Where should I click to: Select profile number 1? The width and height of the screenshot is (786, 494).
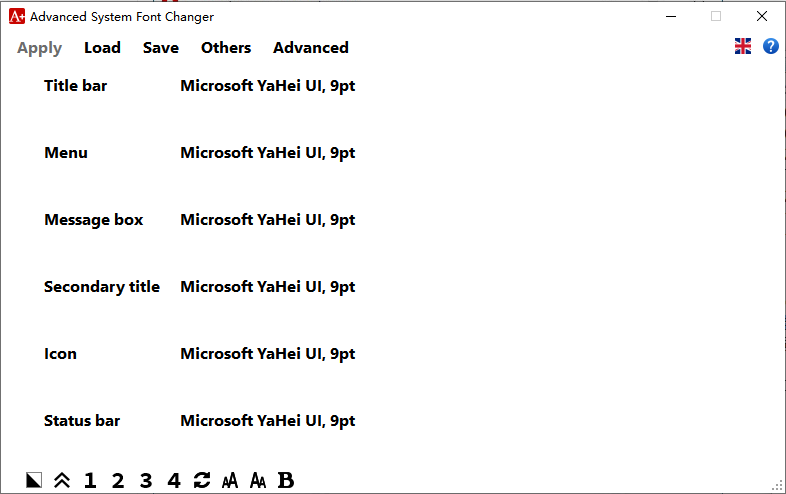point(90,481)
